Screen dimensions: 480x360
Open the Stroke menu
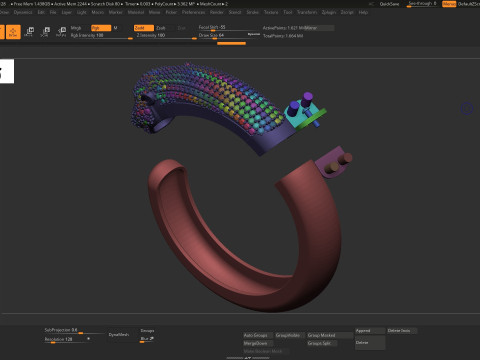[253, 12]
